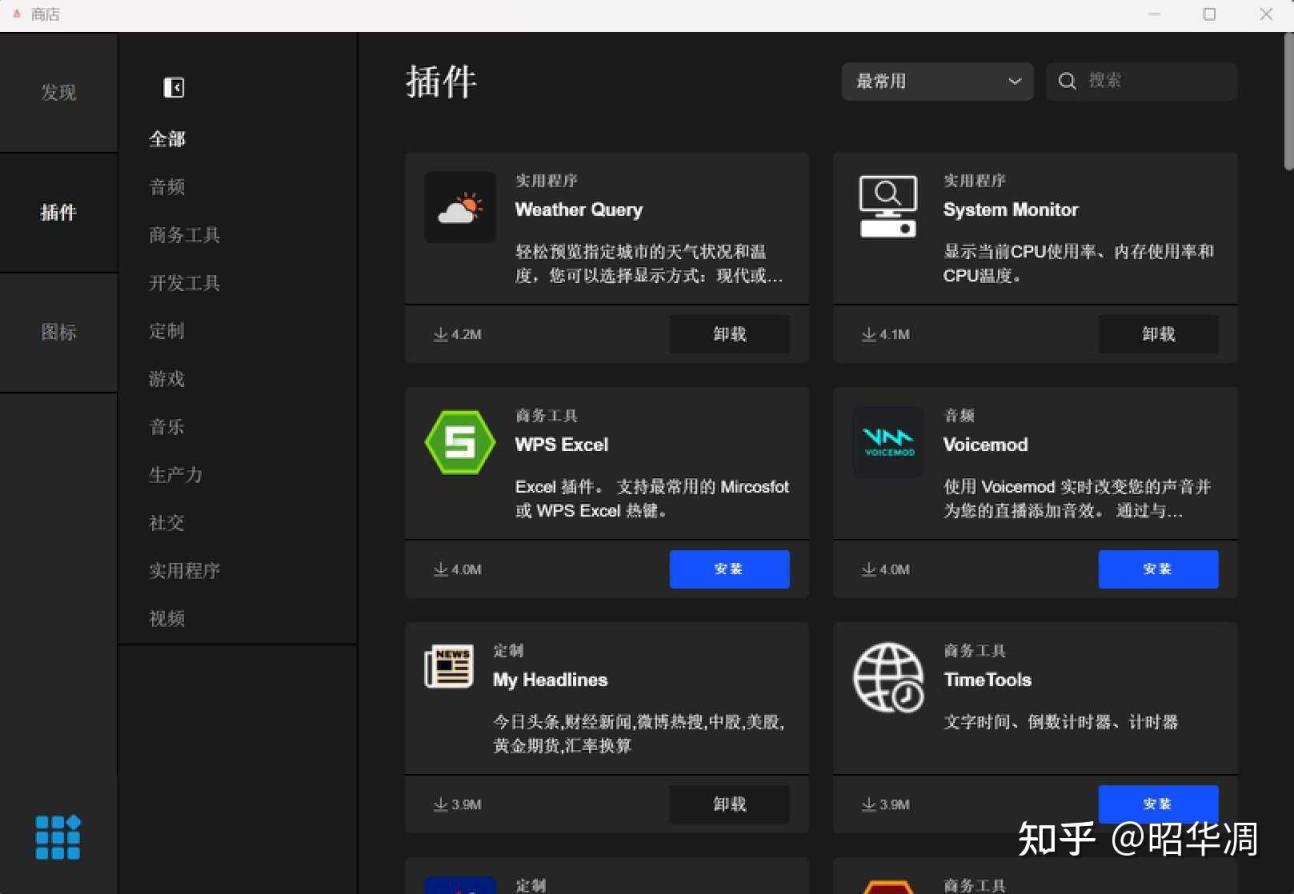
Task: Select the 生产力 category
Action: [x=176, y=475]
